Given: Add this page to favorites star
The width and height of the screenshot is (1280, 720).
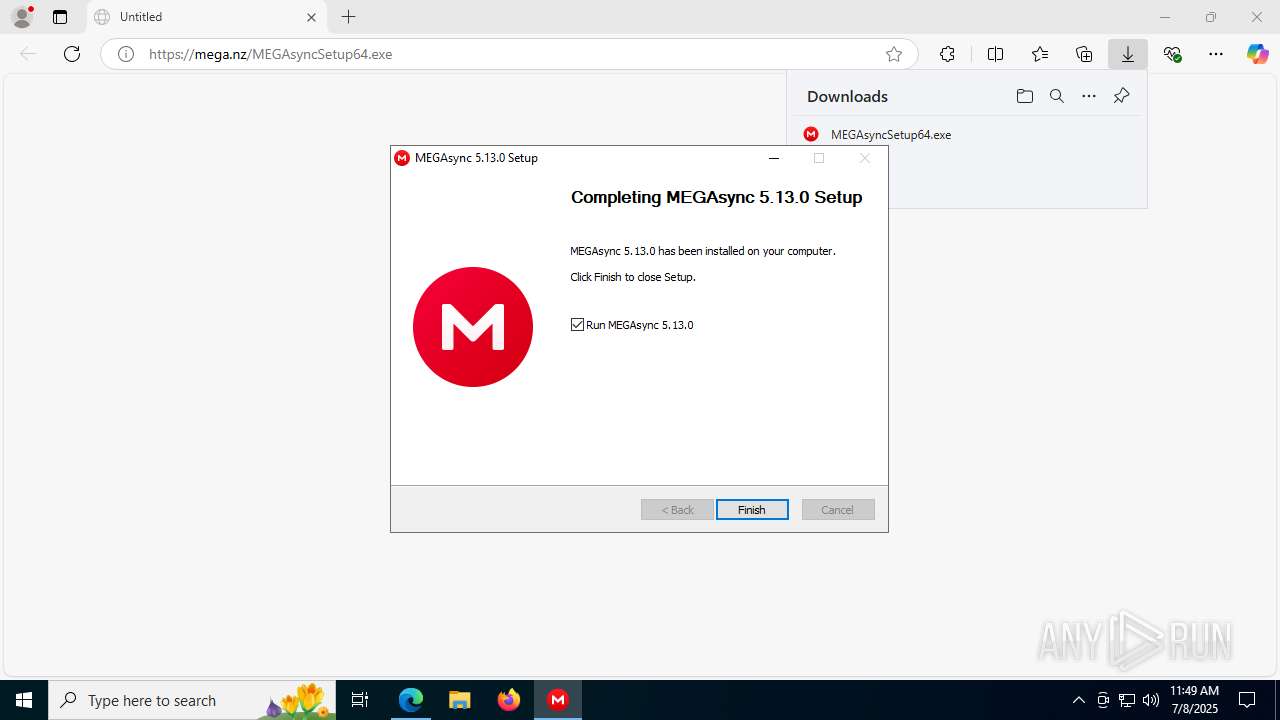Looking at the screenshot, I should point(894,54).
